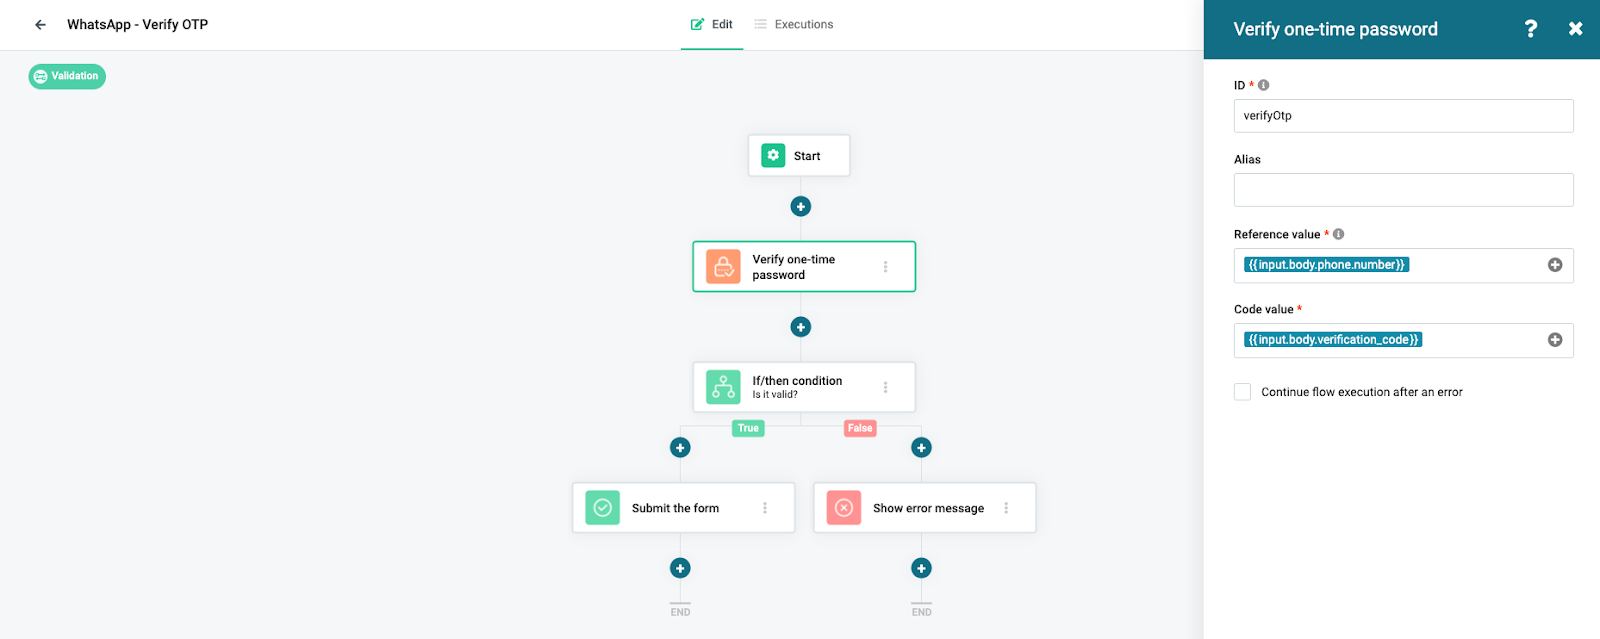The image size is (1600, 639).
Task: Select the Edit tab
Action: pyautogui.click(x=712, y=25)
